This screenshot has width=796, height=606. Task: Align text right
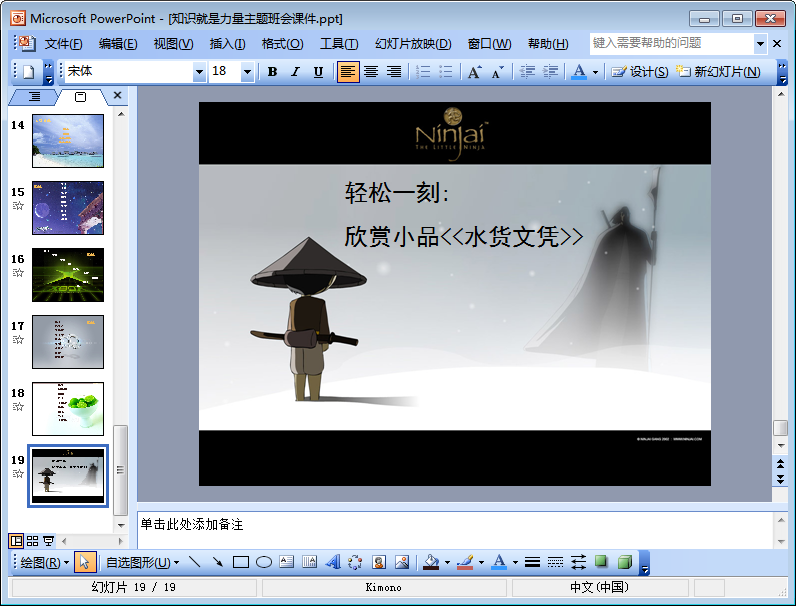tap(394, 72)
